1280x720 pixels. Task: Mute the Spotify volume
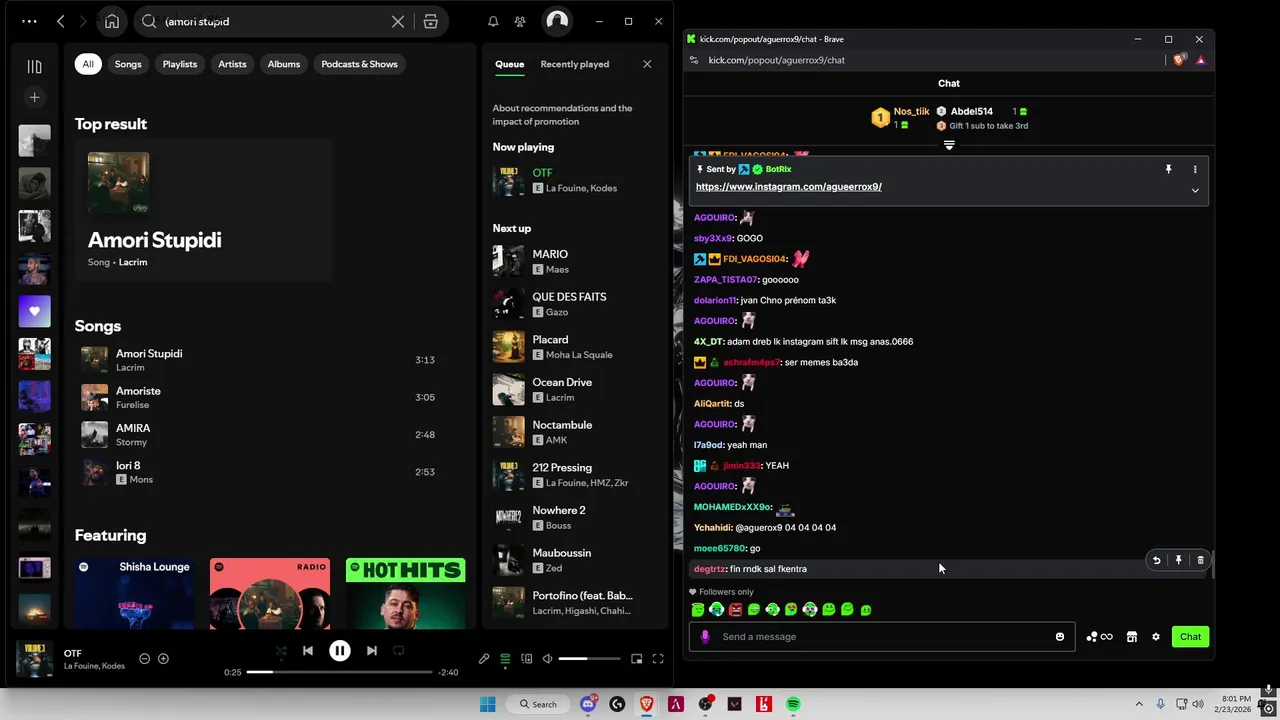pos(547,659)
